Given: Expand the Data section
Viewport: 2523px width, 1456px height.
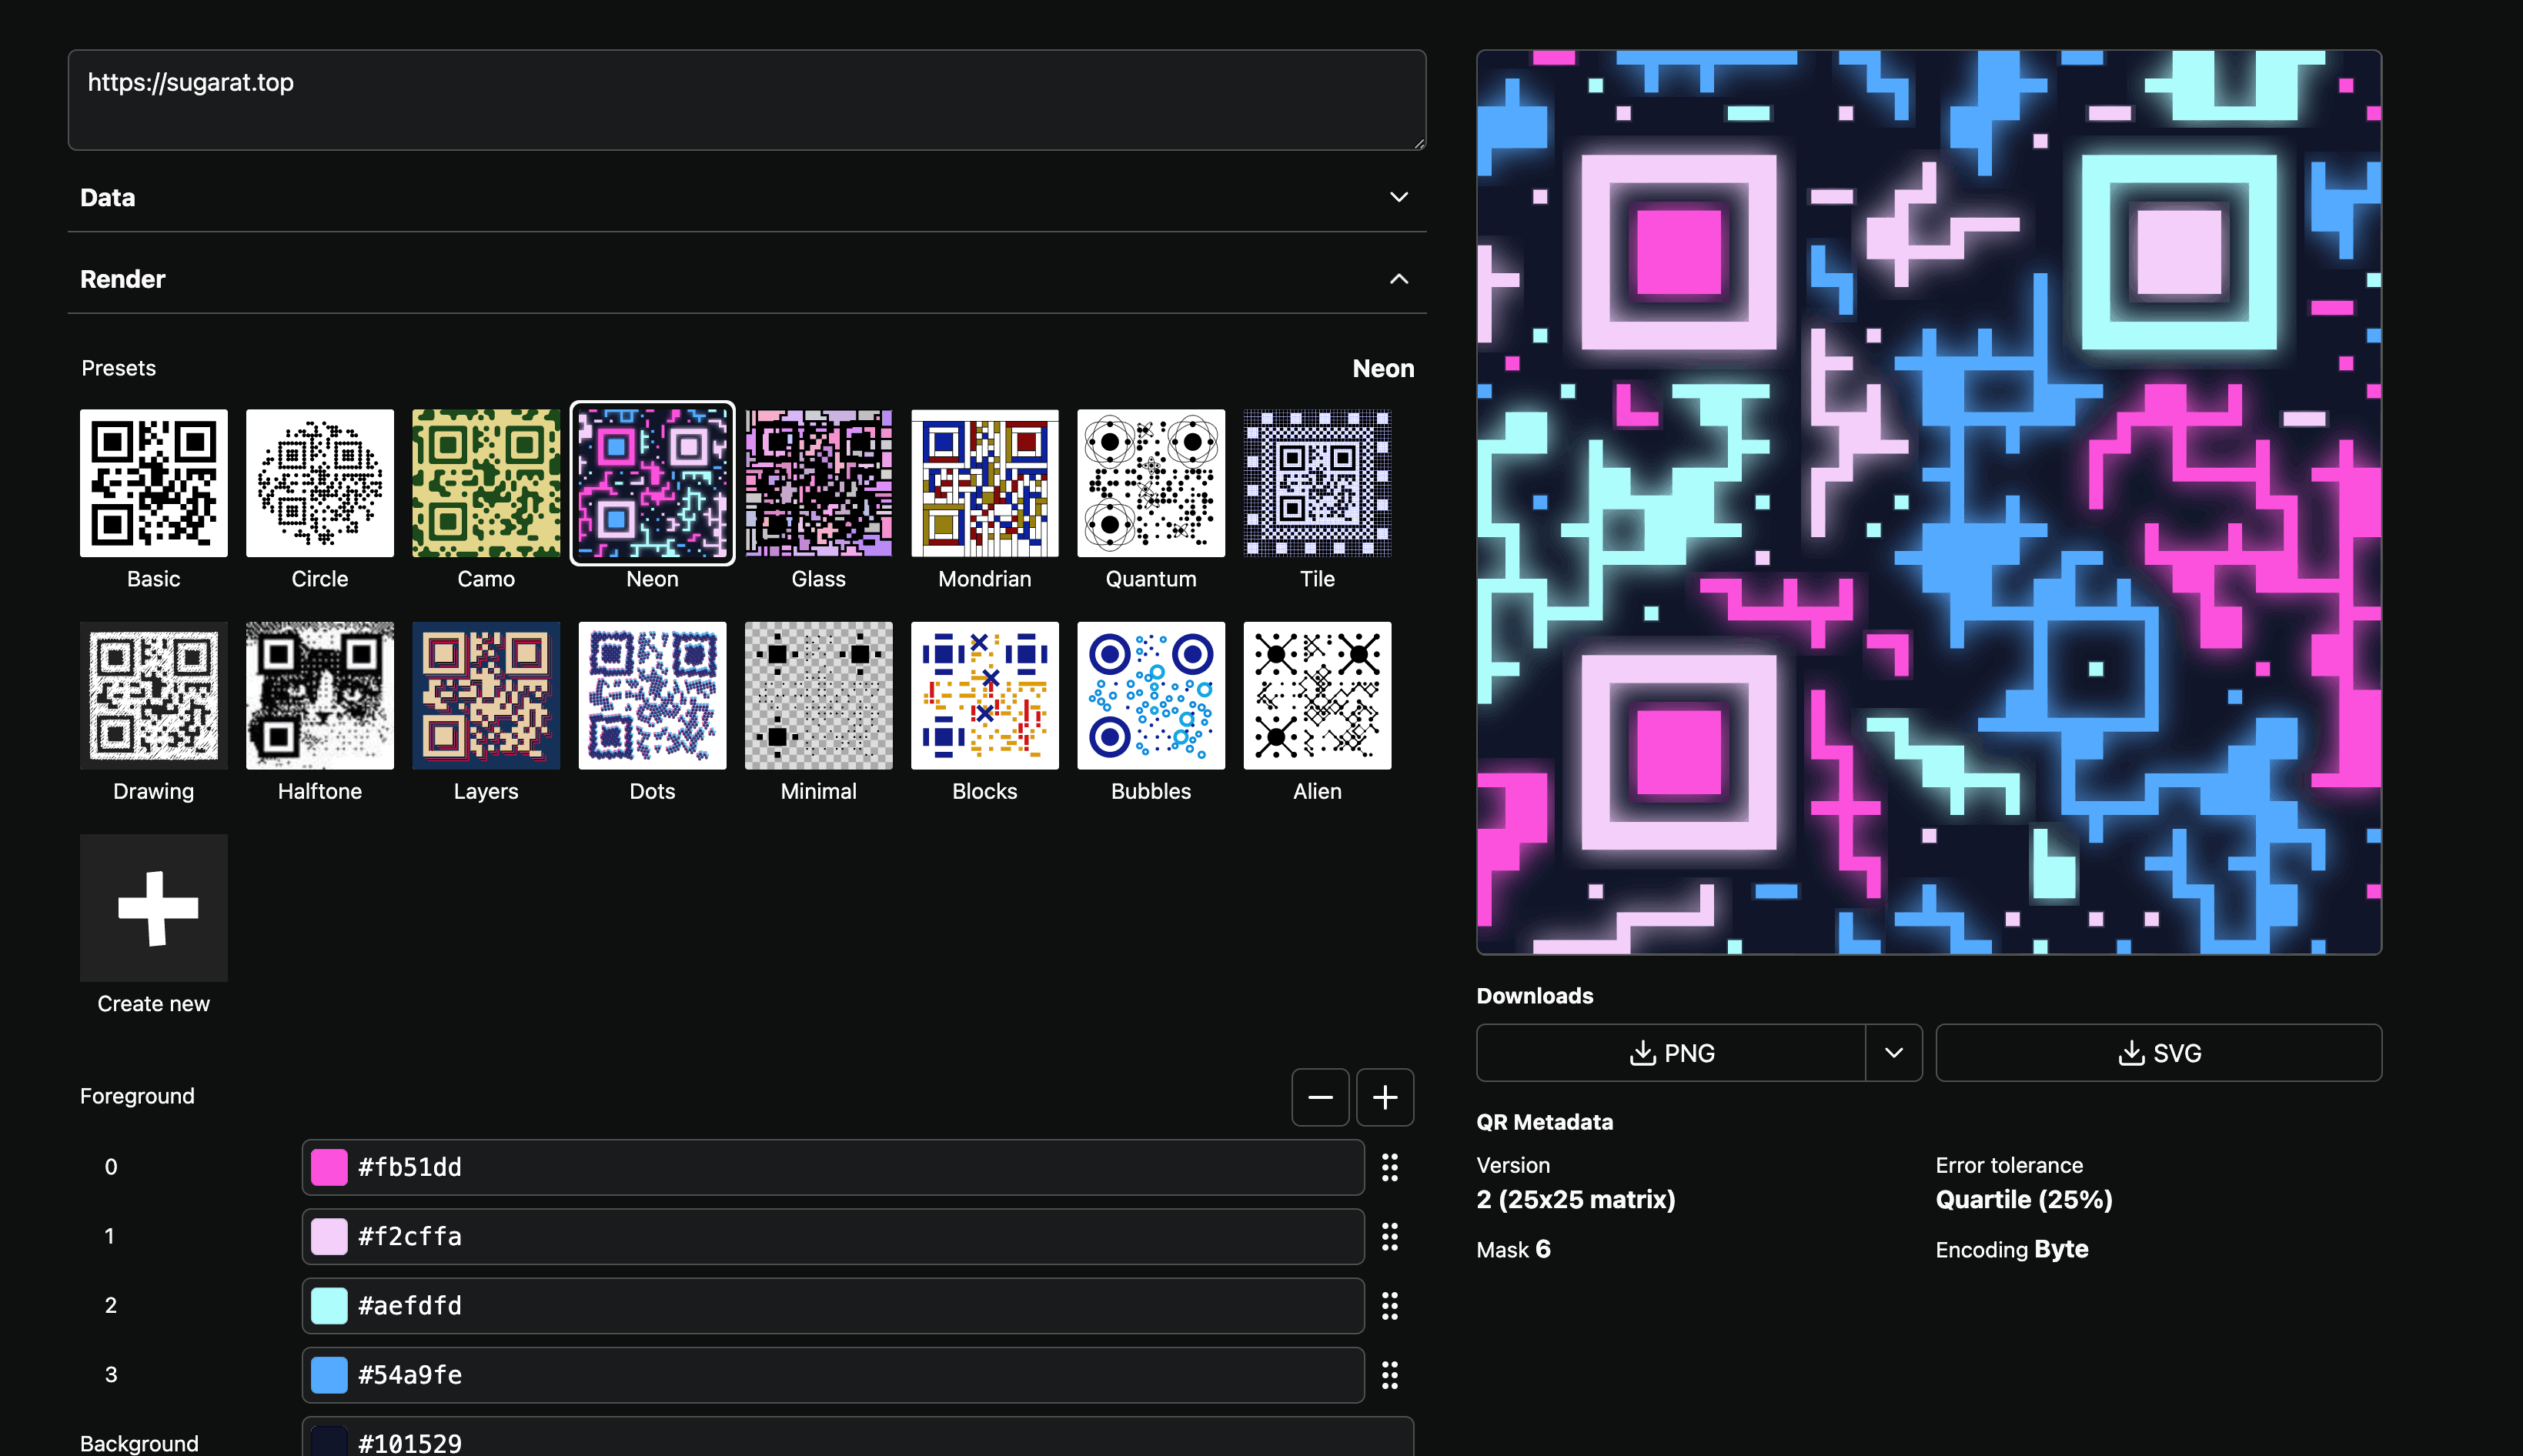Looking at the screenshot, I should [1398, 197].
